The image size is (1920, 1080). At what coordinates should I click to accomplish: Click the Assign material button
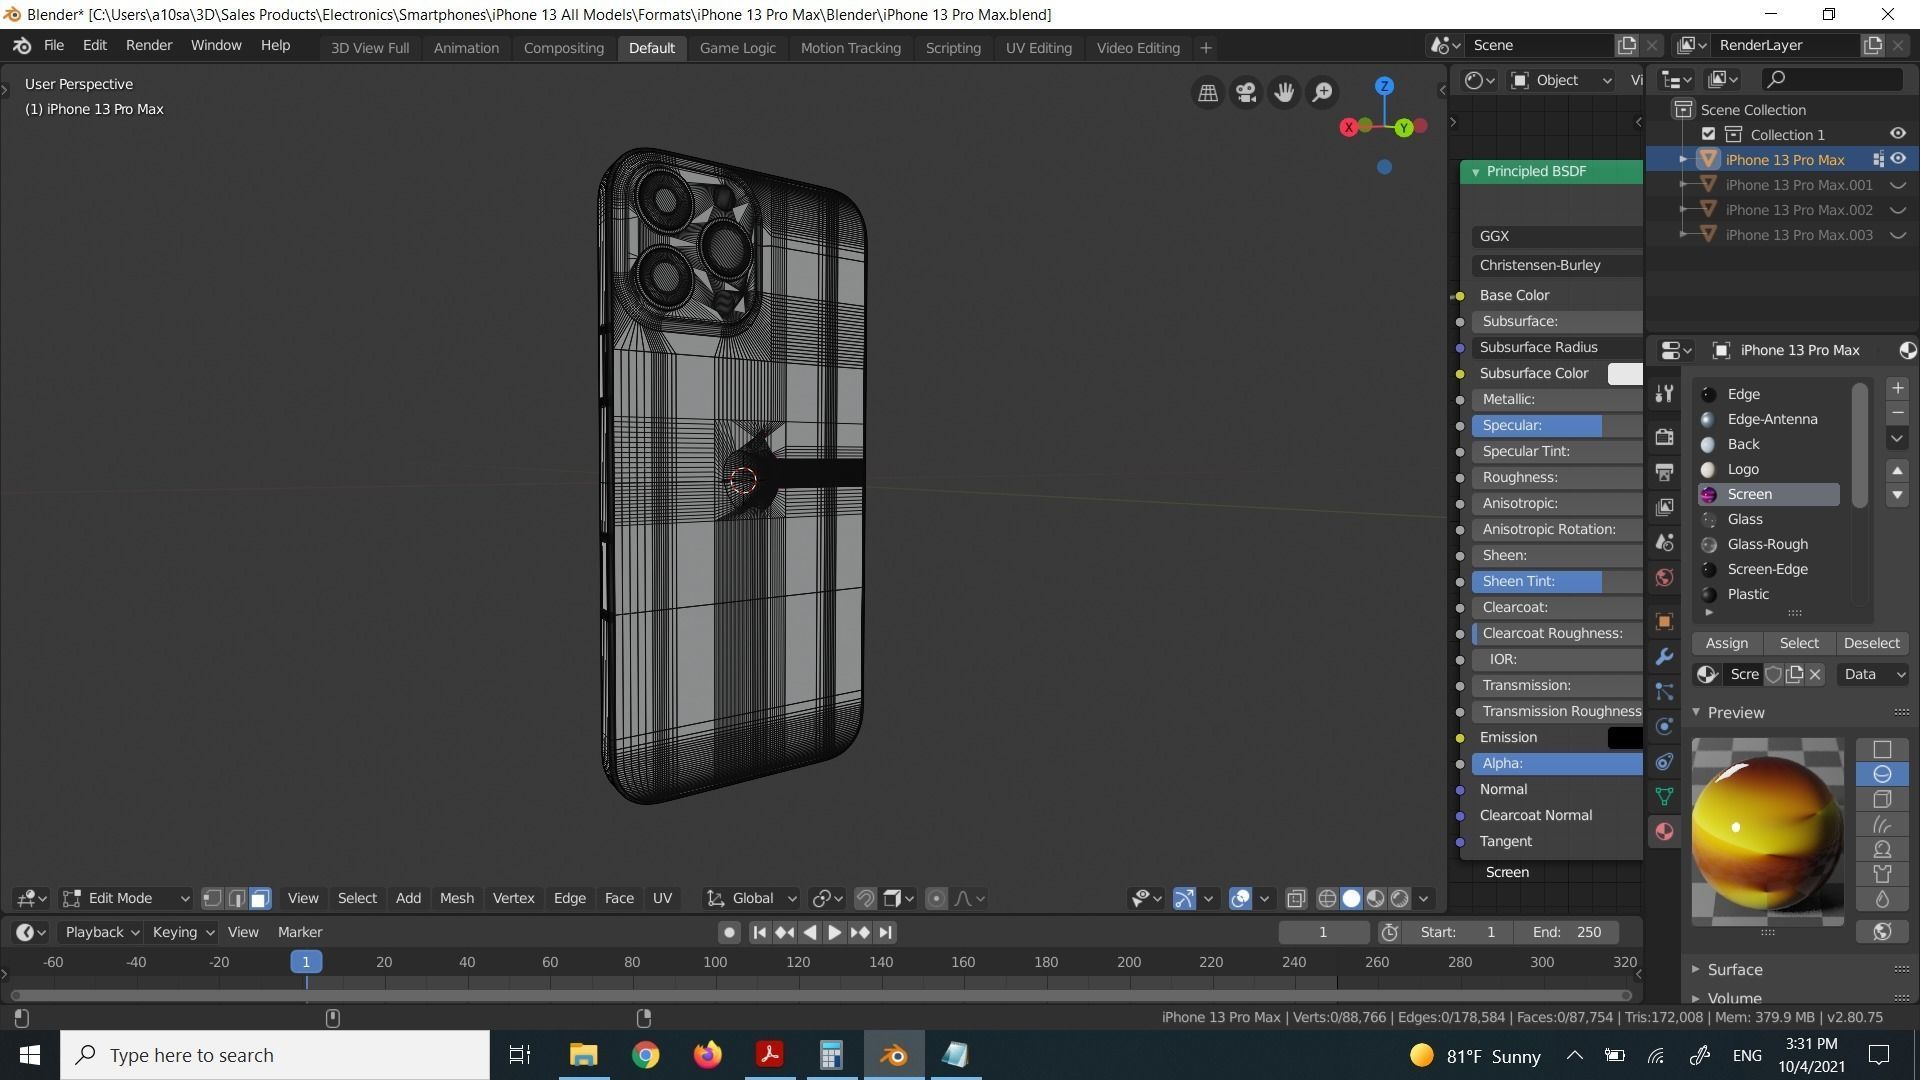[x=1727, y=644]
